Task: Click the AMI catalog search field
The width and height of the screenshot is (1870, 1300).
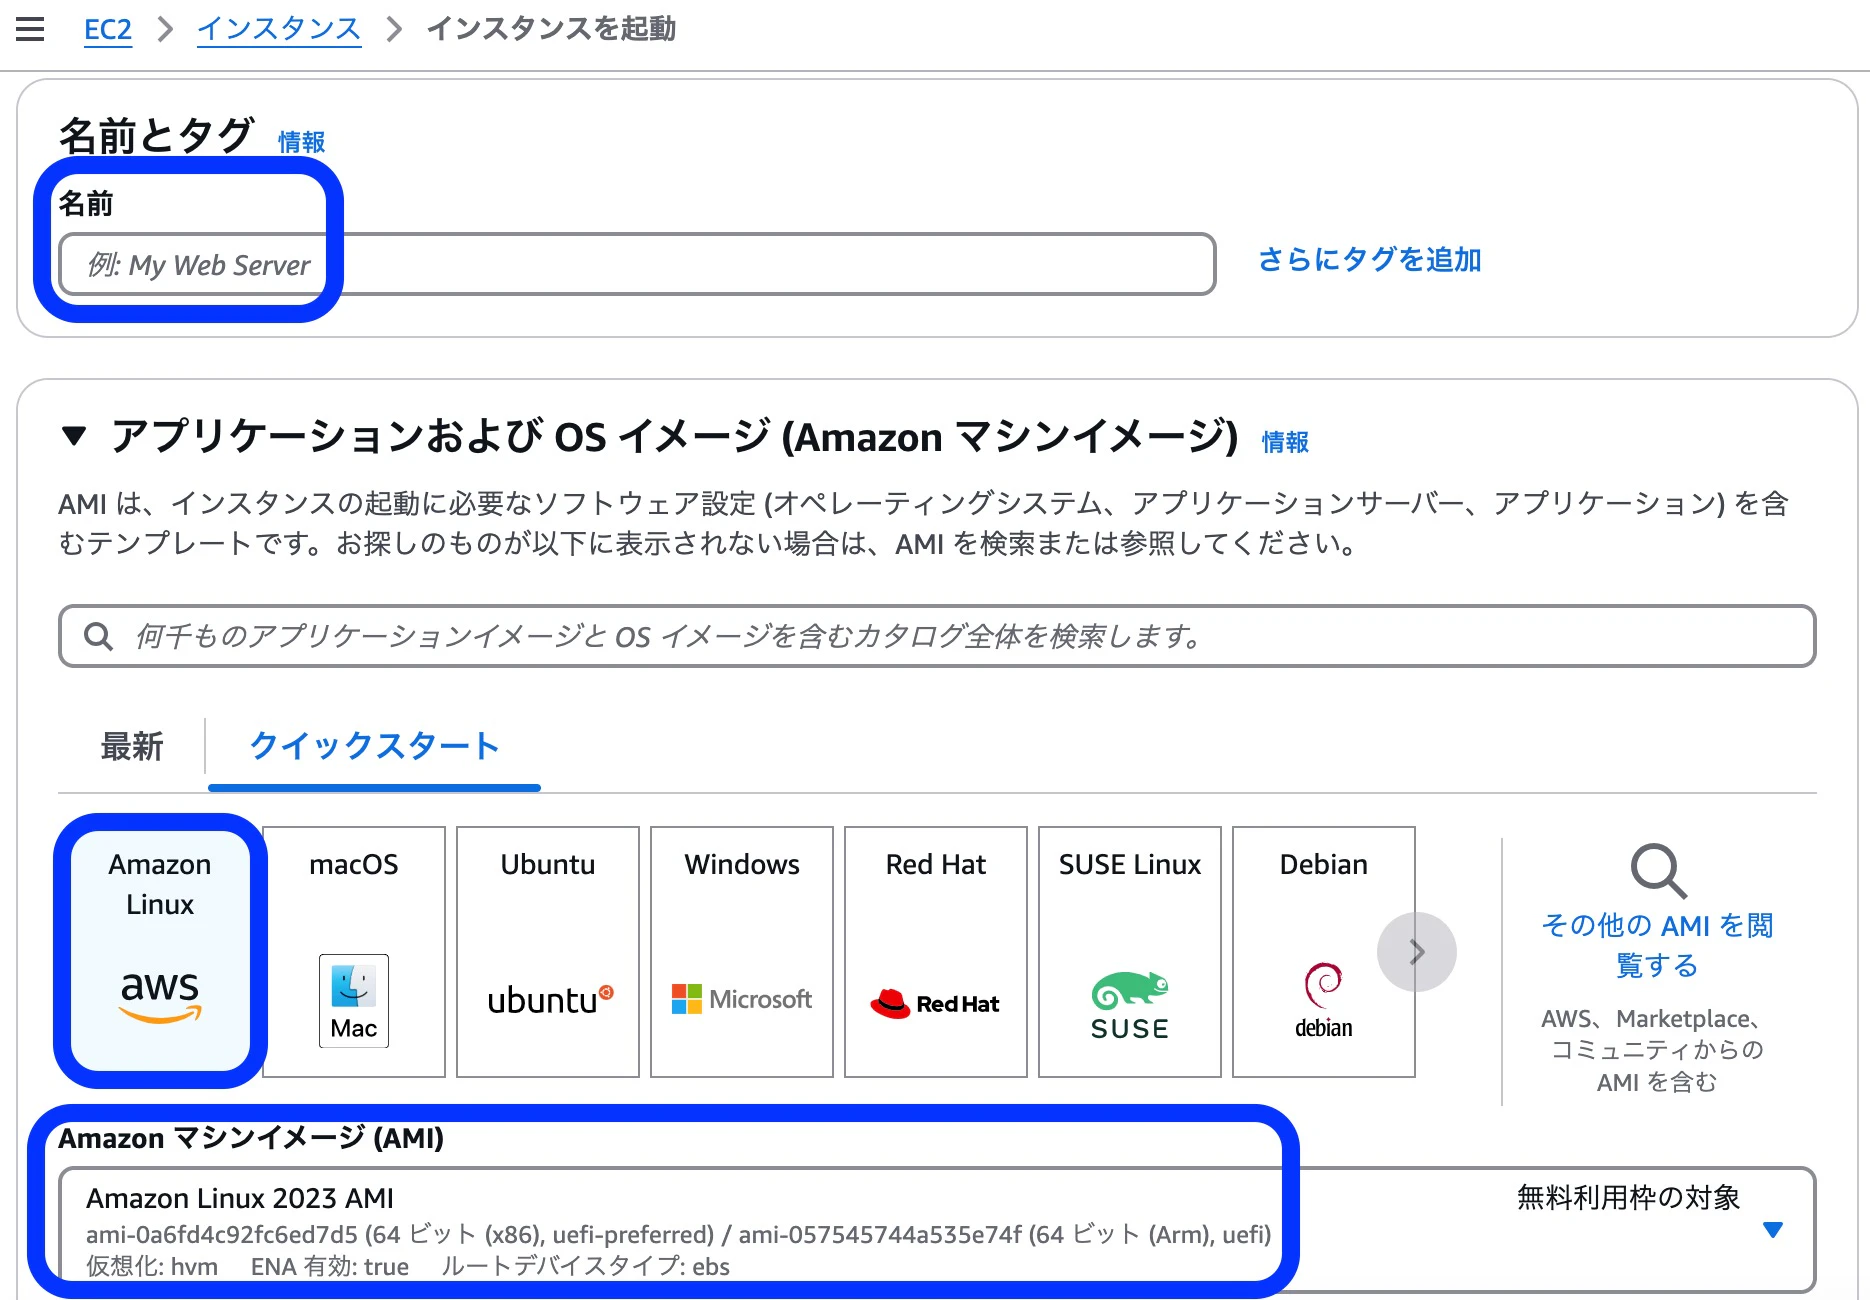Action: pyautogui.click(x=937, y=636)
